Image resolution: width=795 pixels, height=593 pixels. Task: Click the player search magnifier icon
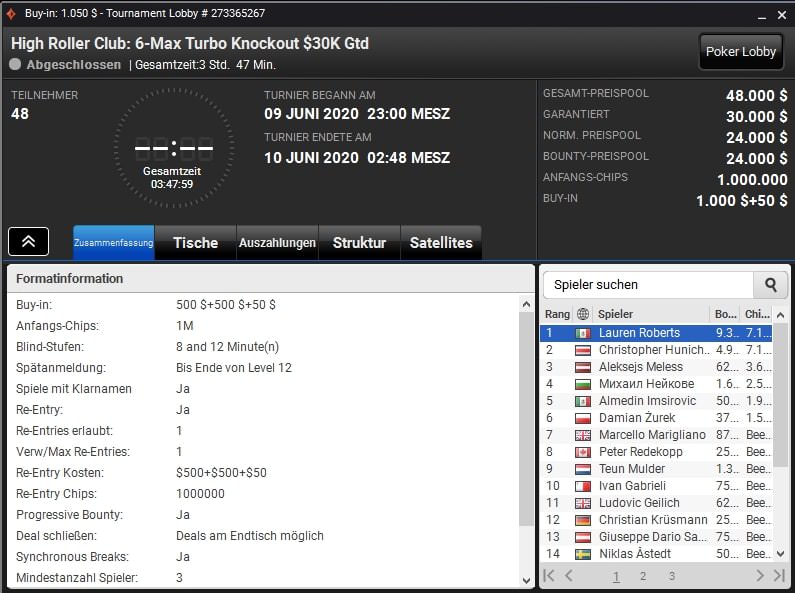click(770, 285)
